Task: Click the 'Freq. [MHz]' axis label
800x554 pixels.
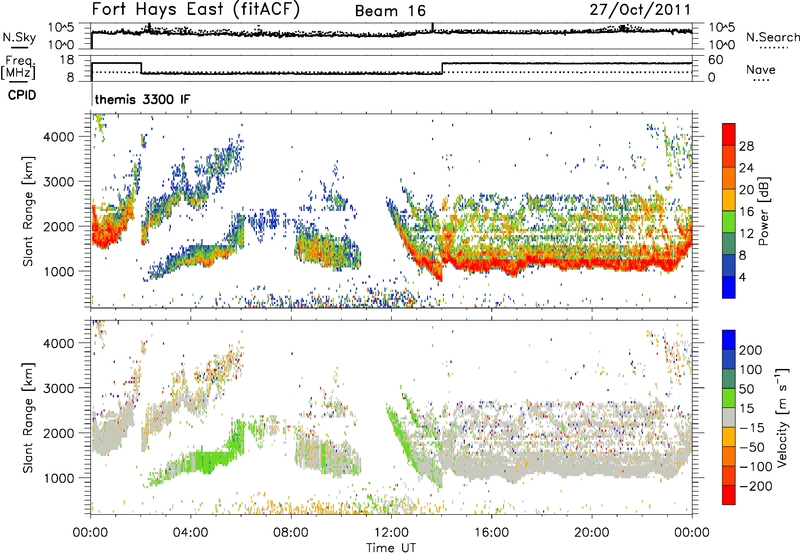Action: 18,67
